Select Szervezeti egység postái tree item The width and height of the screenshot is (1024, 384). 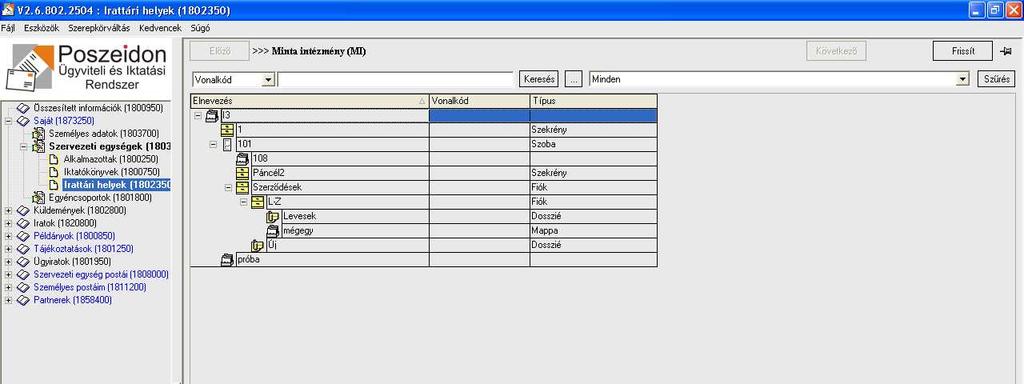[101, 274]
